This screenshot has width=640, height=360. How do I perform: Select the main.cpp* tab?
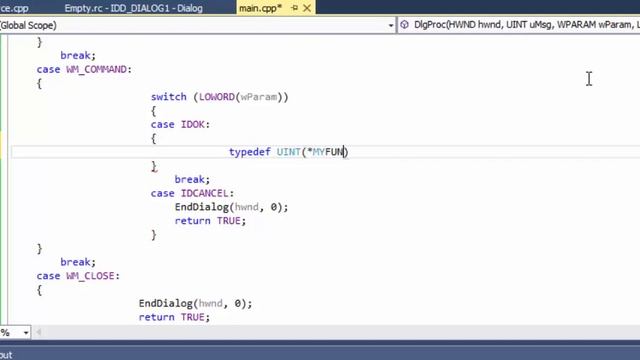[x=260, y=8]
